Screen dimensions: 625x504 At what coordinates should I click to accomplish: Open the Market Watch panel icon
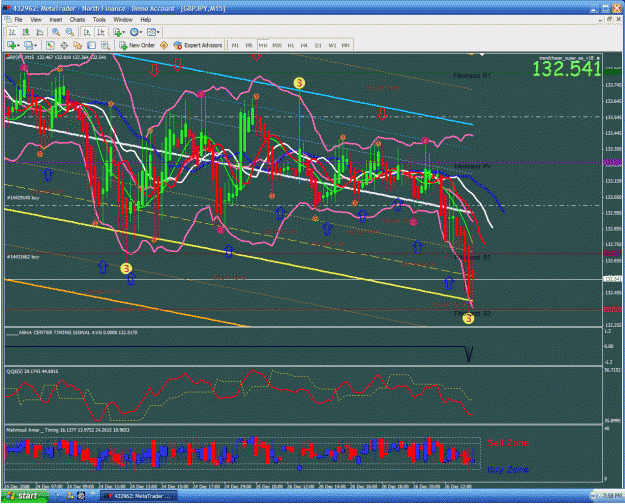[50, 45]
